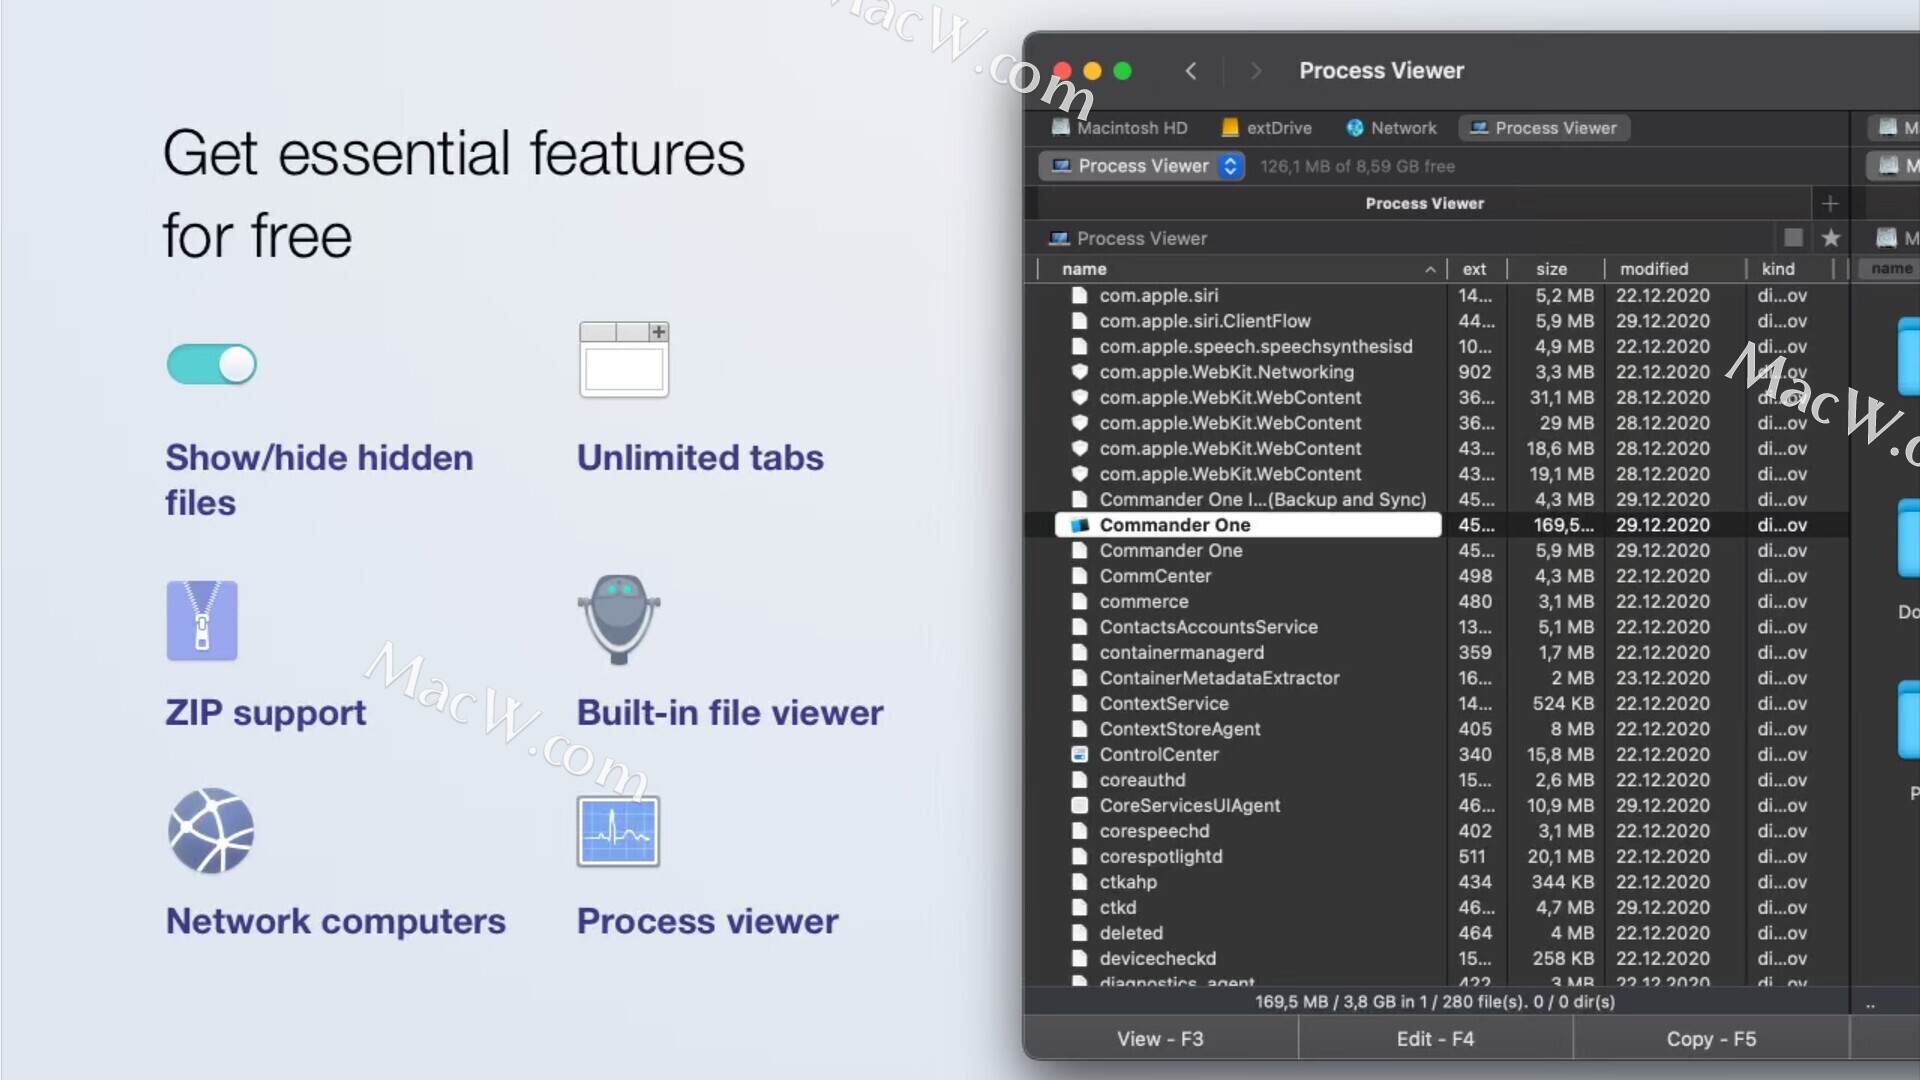Select the devicecheckd row
Image resolution: width=1920 pixels, height=1080 pixels.
1438,959
